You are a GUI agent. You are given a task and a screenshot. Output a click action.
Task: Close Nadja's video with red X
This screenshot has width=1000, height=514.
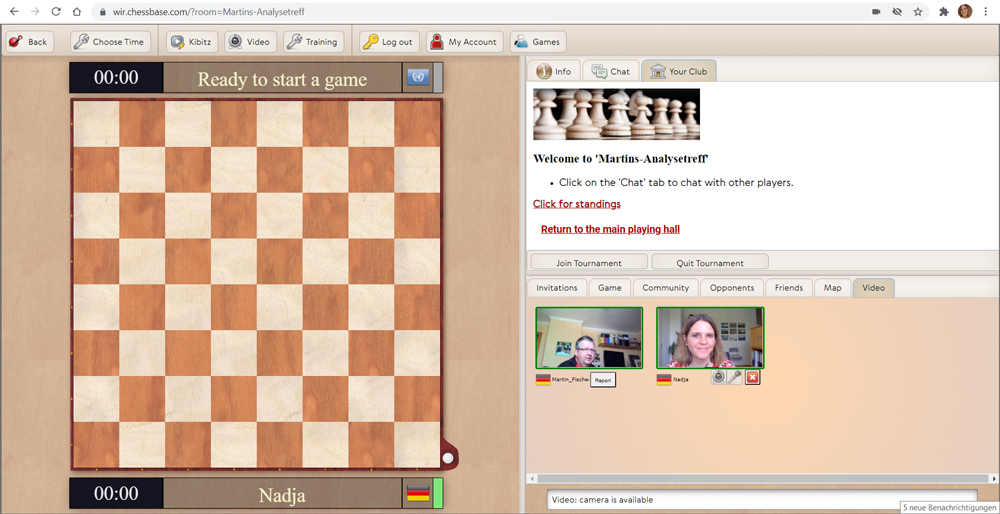752,377
